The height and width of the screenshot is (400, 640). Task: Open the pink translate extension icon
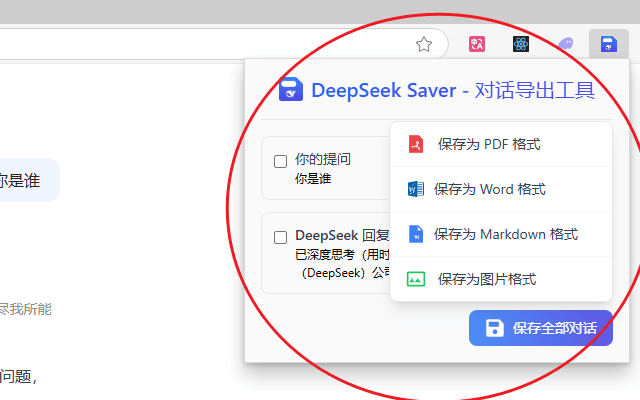[x=477, y=44]
